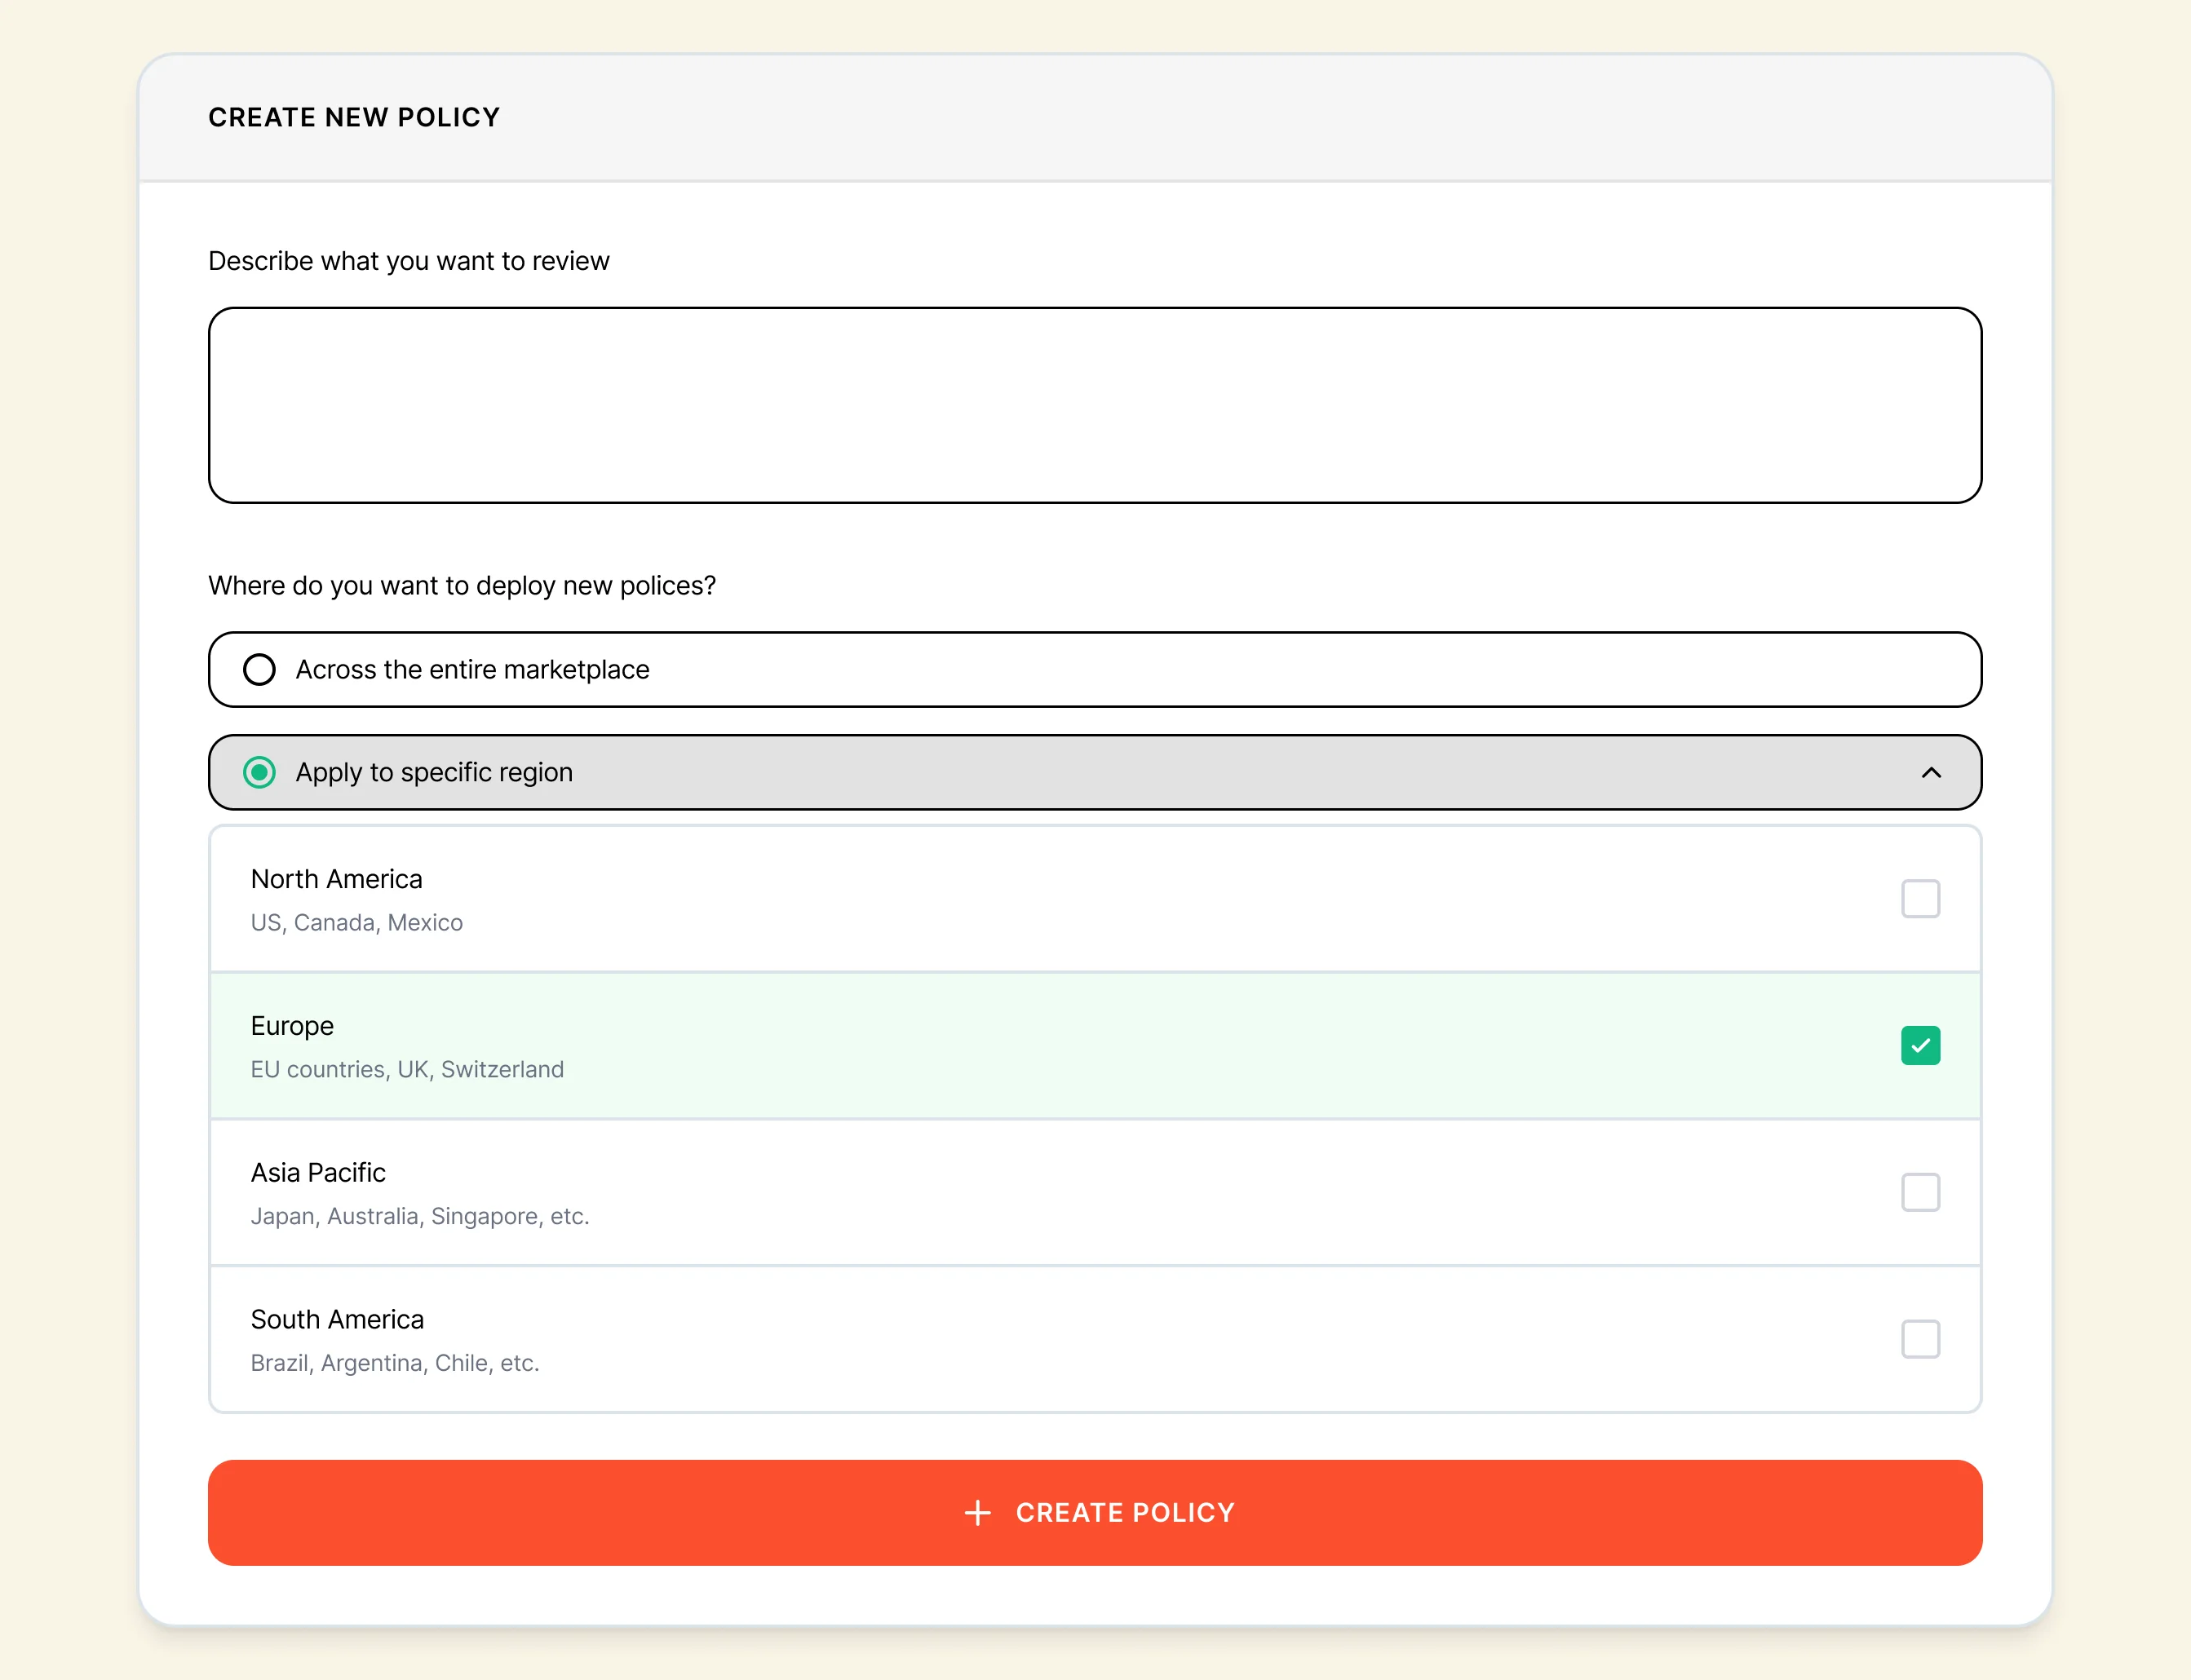
Task: Uncheck the Europe checkbox
Action: click(1919, 1045)
